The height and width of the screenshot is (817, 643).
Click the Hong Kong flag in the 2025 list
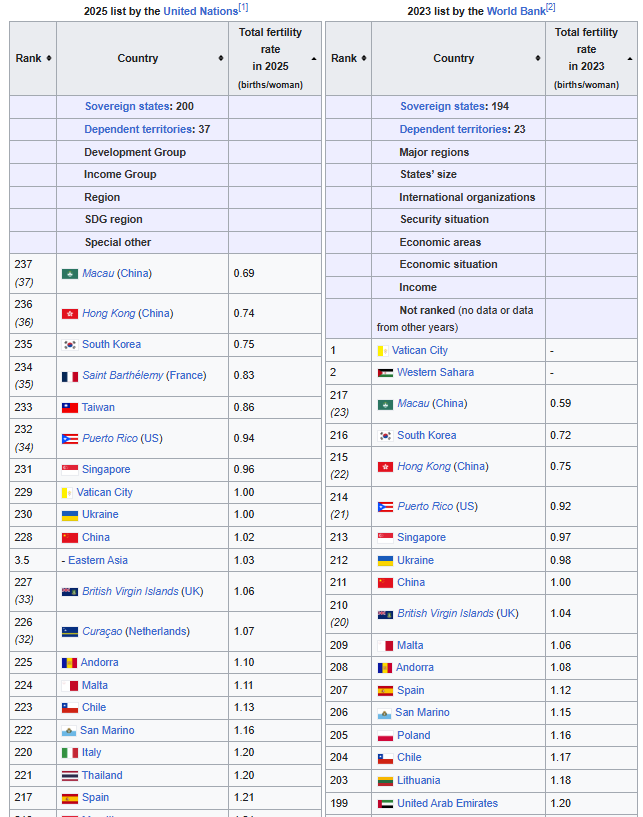(70, 314)
